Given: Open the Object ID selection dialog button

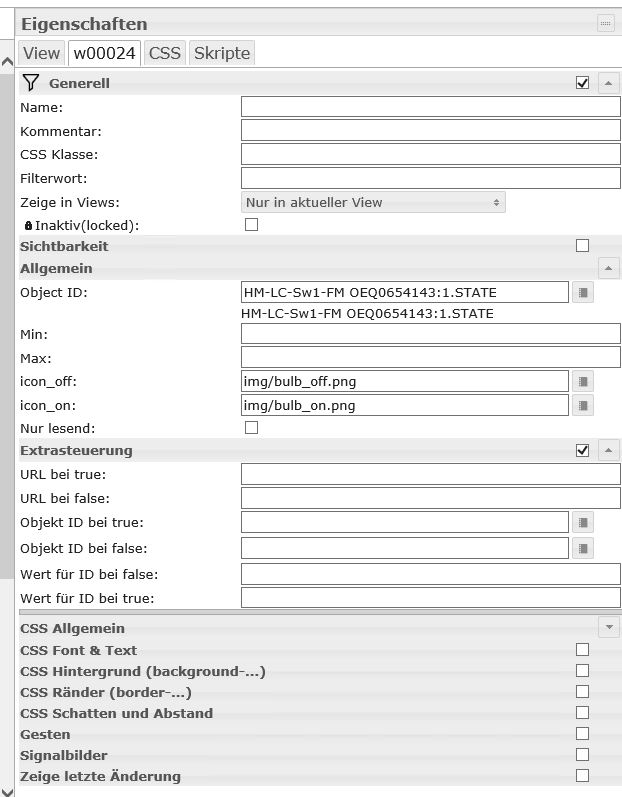Looking at the screenshot, I should (583, 292).
